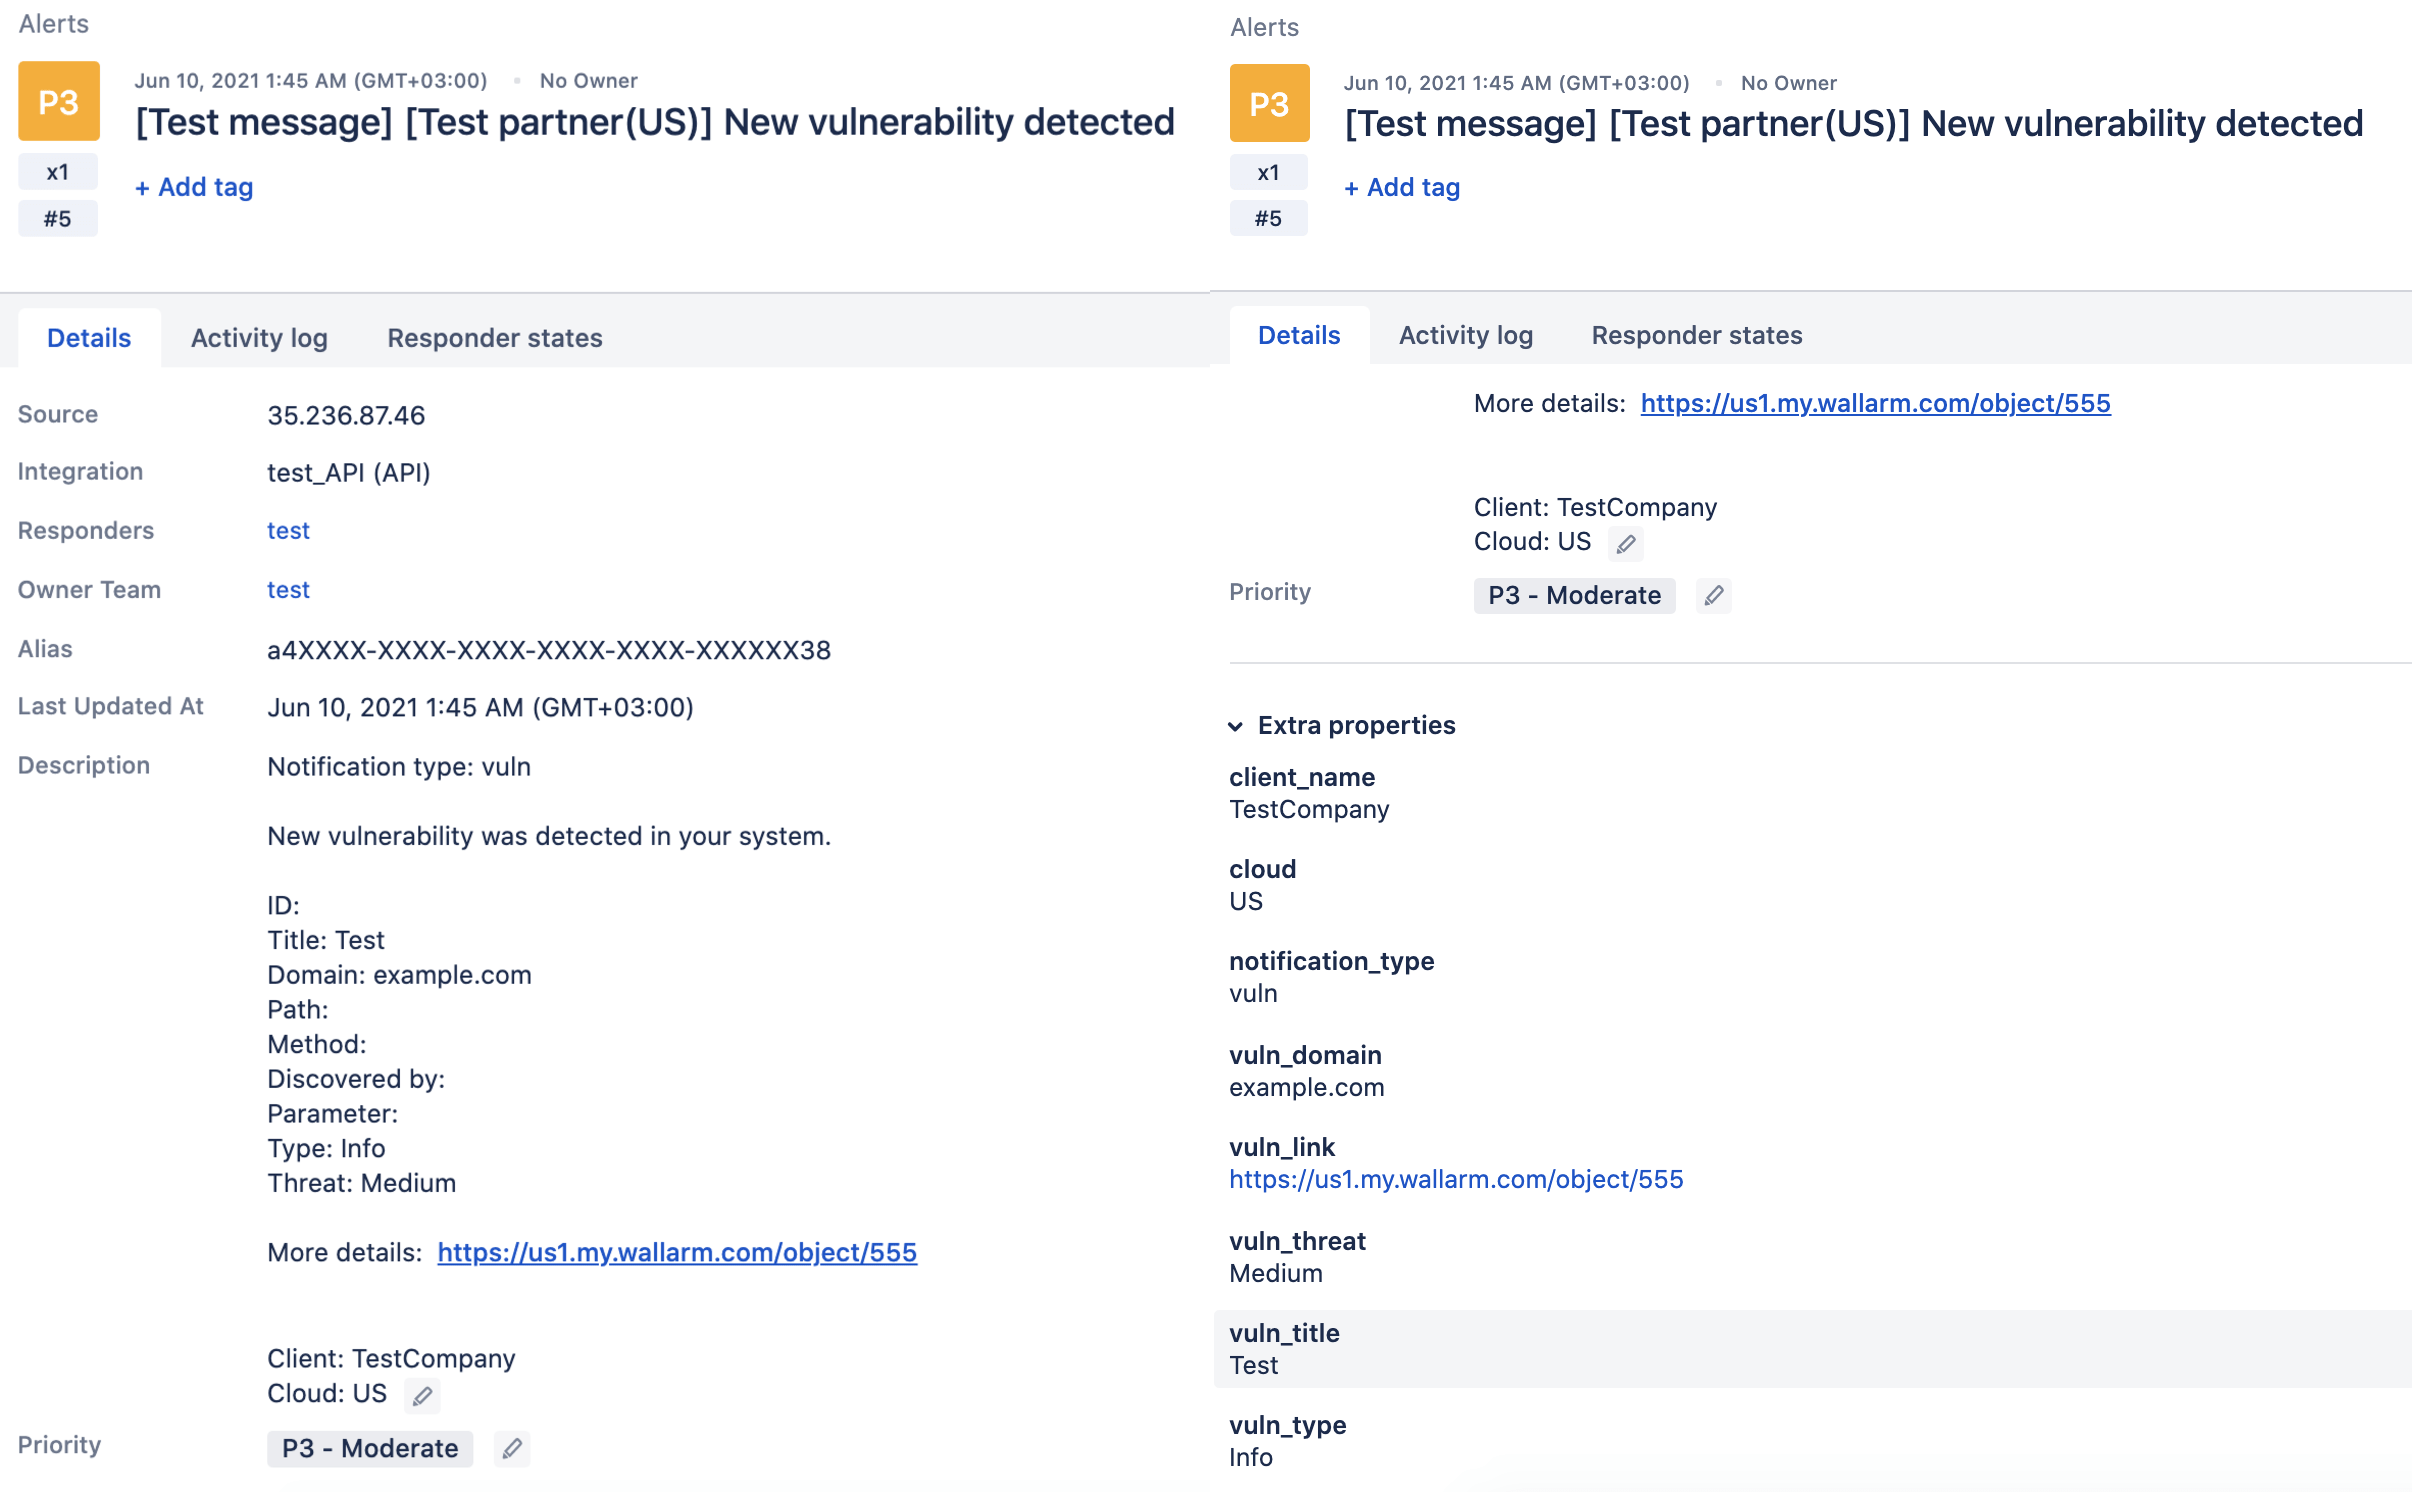
Task: Switch to Responder states tab in right panel
Action: coord(1696,335)
